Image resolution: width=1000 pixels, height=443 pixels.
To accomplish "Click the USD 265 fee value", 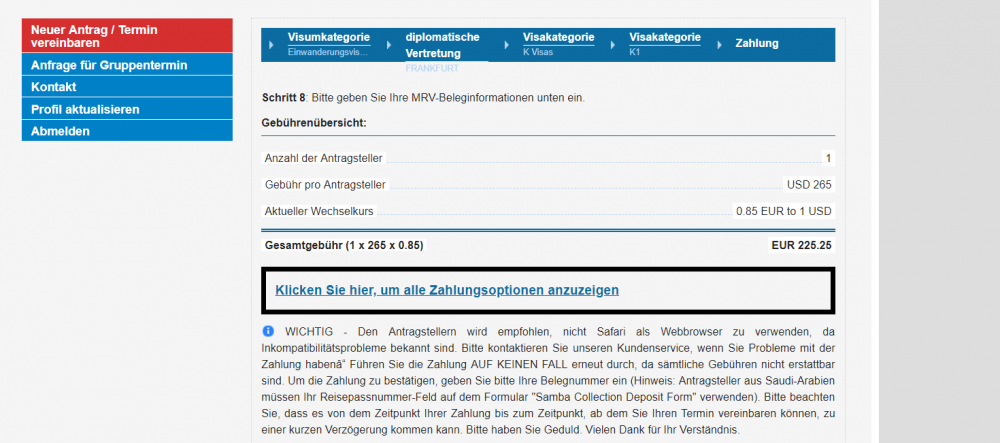I will coord(809,184).
